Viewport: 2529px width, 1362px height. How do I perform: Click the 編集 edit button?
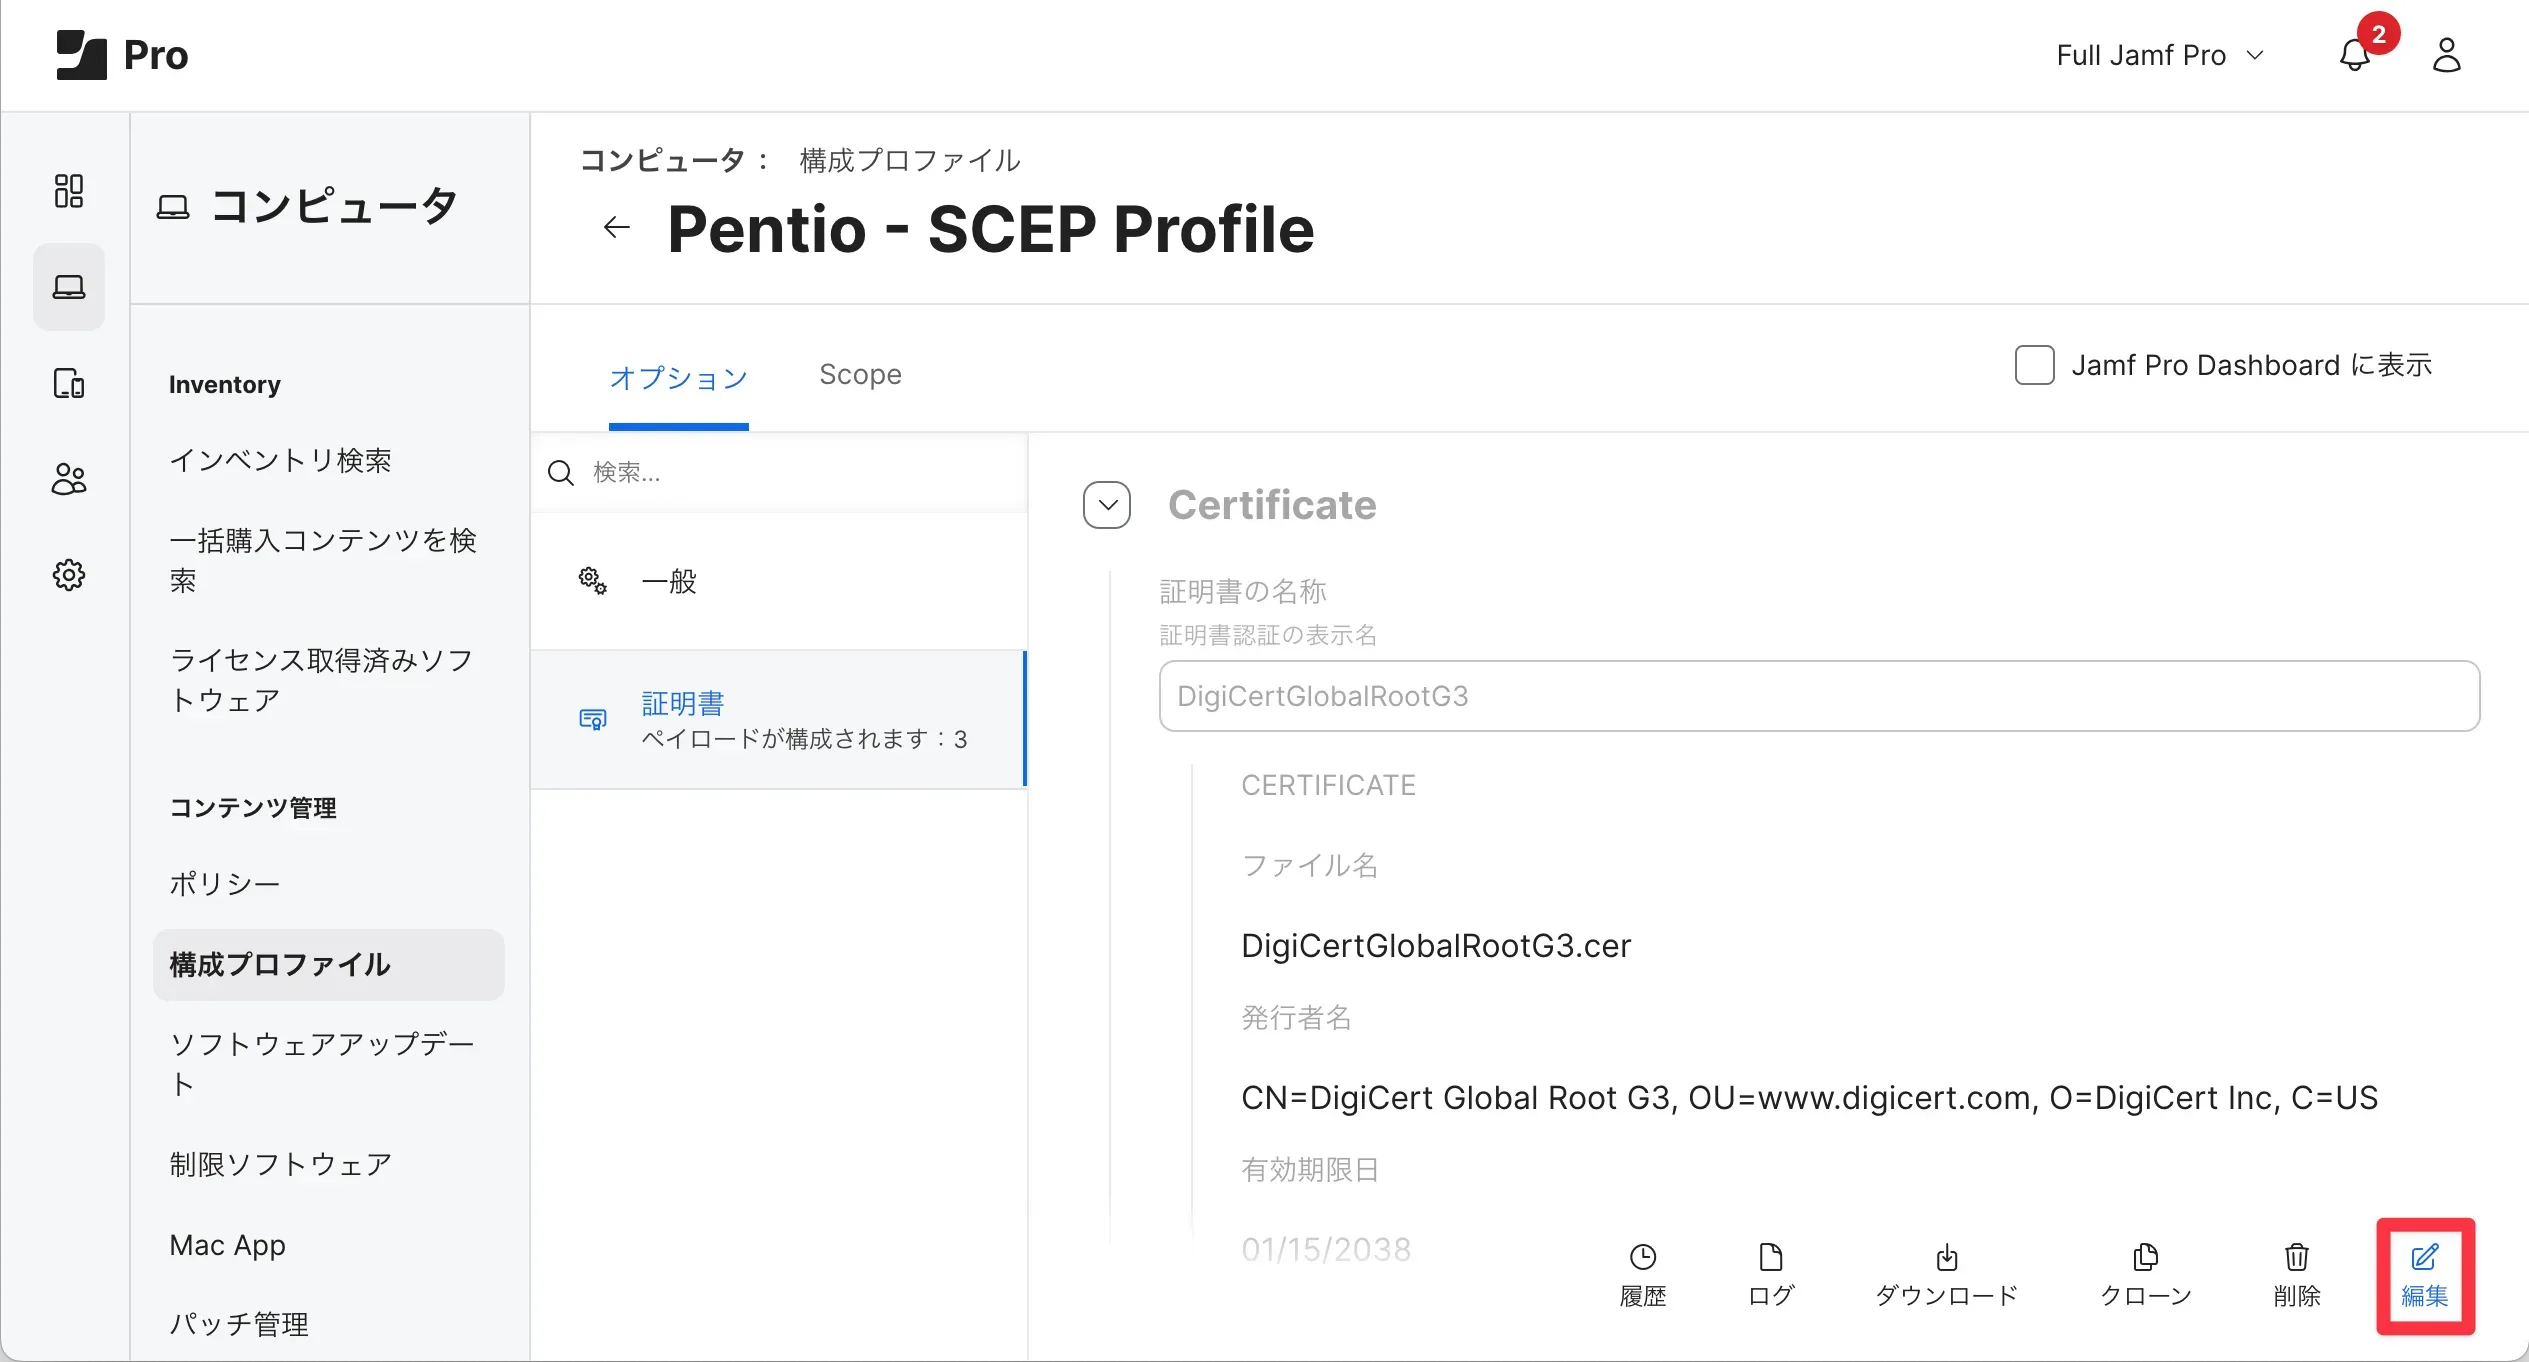point(2424,1275)
